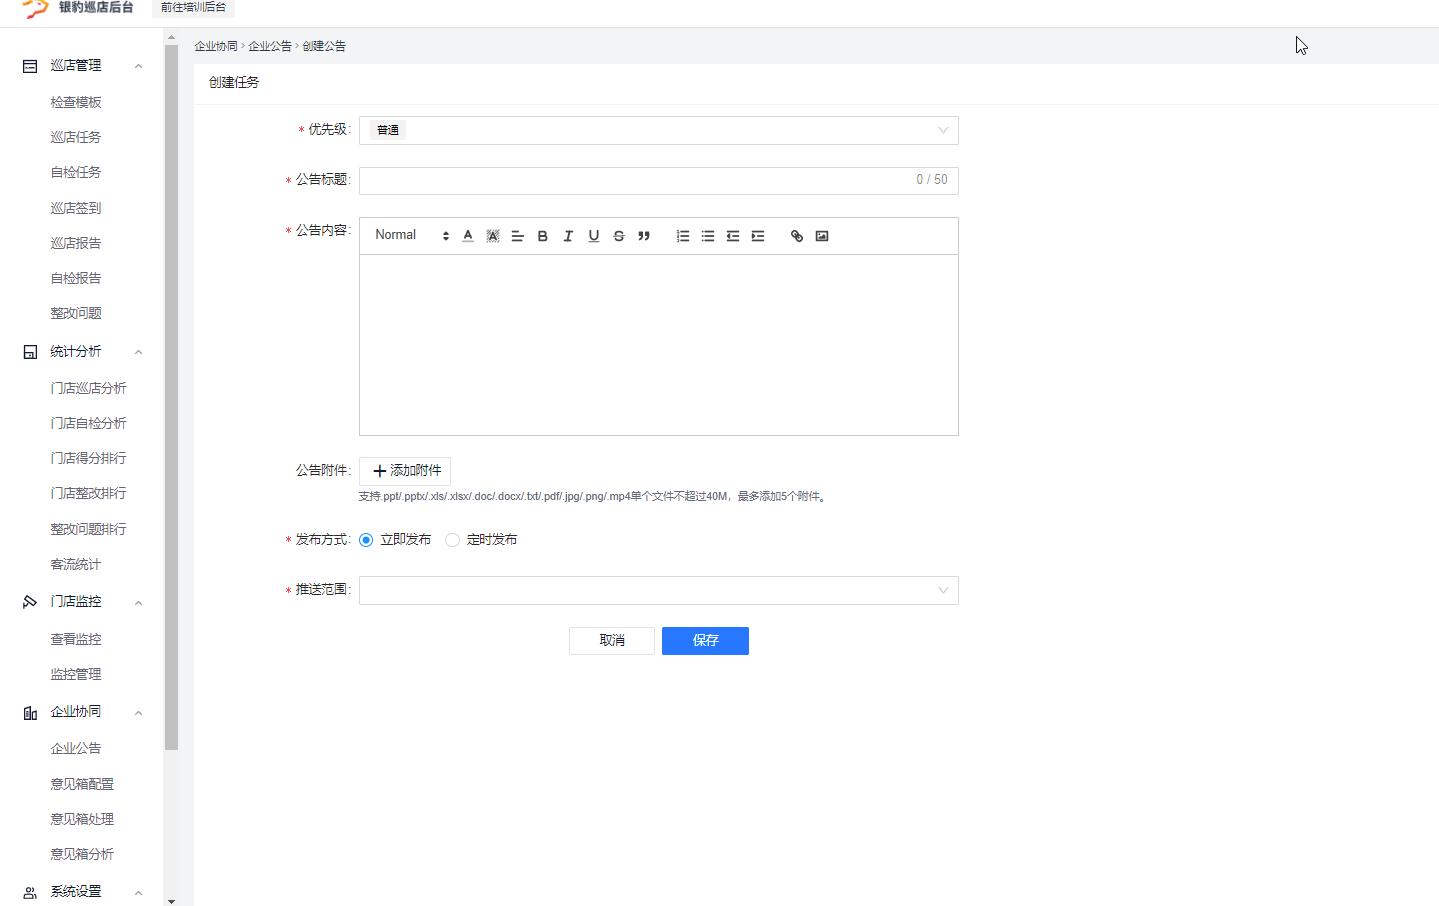Click 添加附件 to add attachment

click(405, 471)
